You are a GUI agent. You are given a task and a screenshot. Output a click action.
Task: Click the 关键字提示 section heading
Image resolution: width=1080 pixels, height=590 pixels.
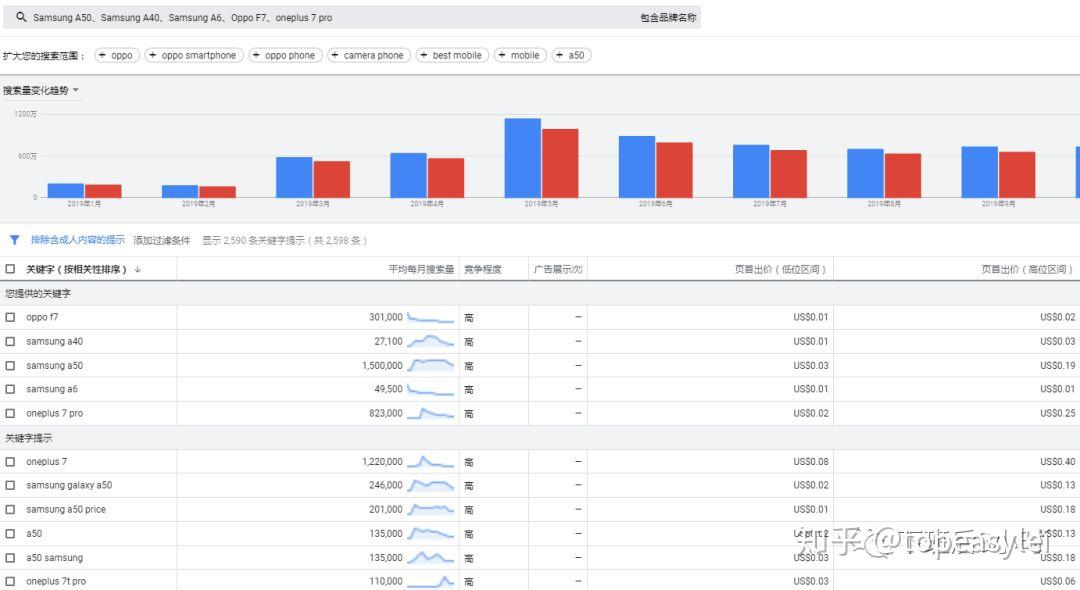click(28, 438)
